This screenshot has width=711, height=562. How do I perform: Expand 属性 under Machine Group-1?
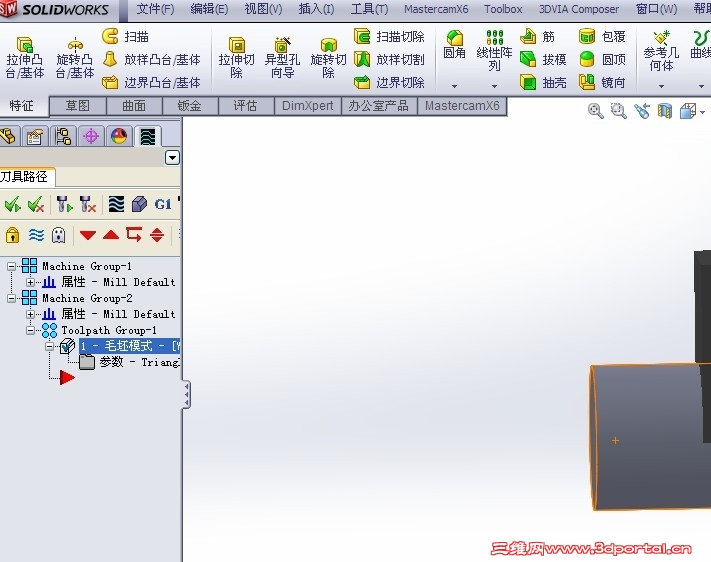tap(30, 282)
